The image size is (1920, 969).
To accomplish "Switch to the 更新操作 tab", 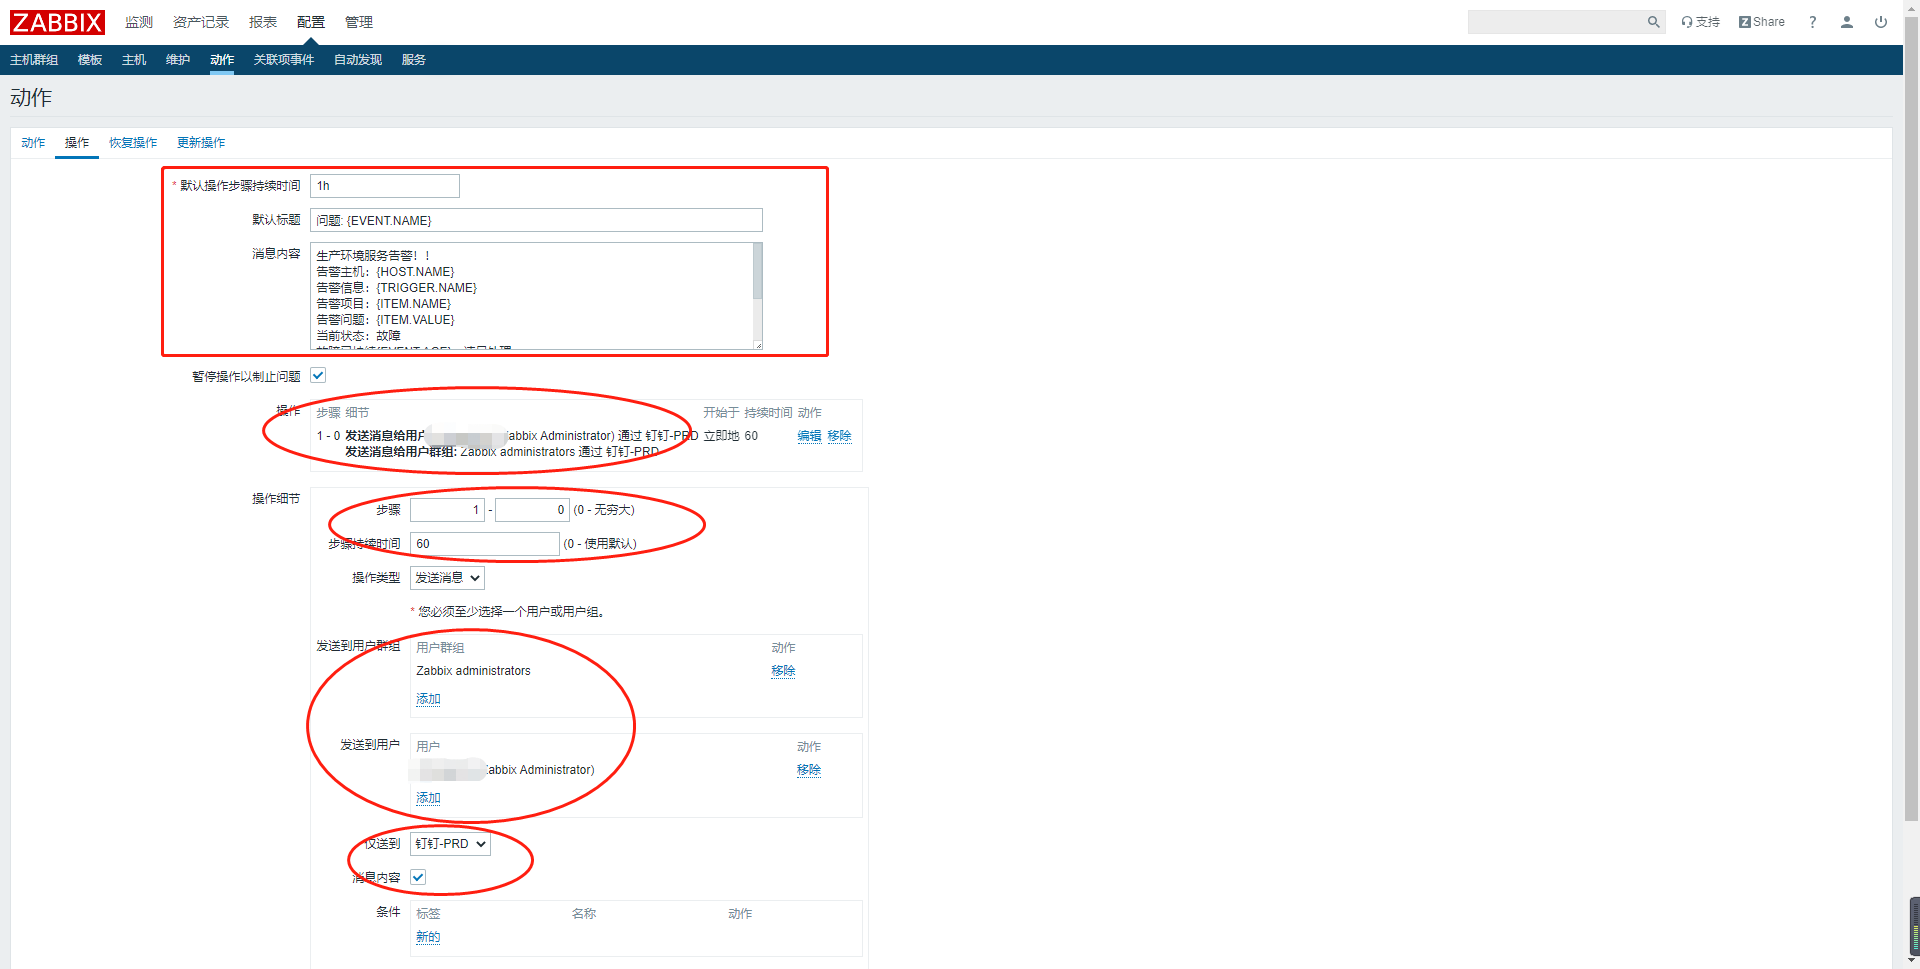I will point(201,143).
